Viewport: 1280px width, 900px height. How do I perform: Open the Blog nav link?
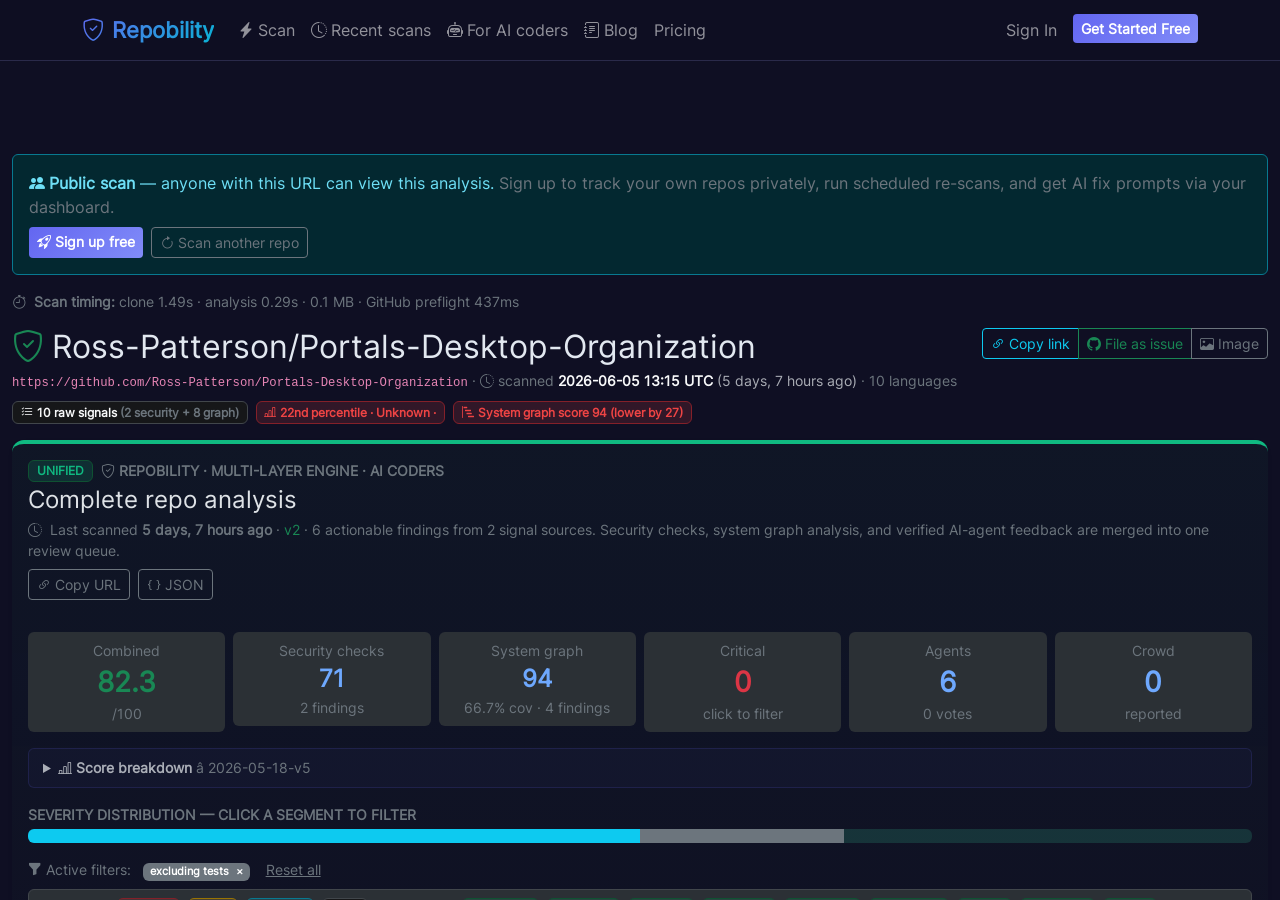611,30
